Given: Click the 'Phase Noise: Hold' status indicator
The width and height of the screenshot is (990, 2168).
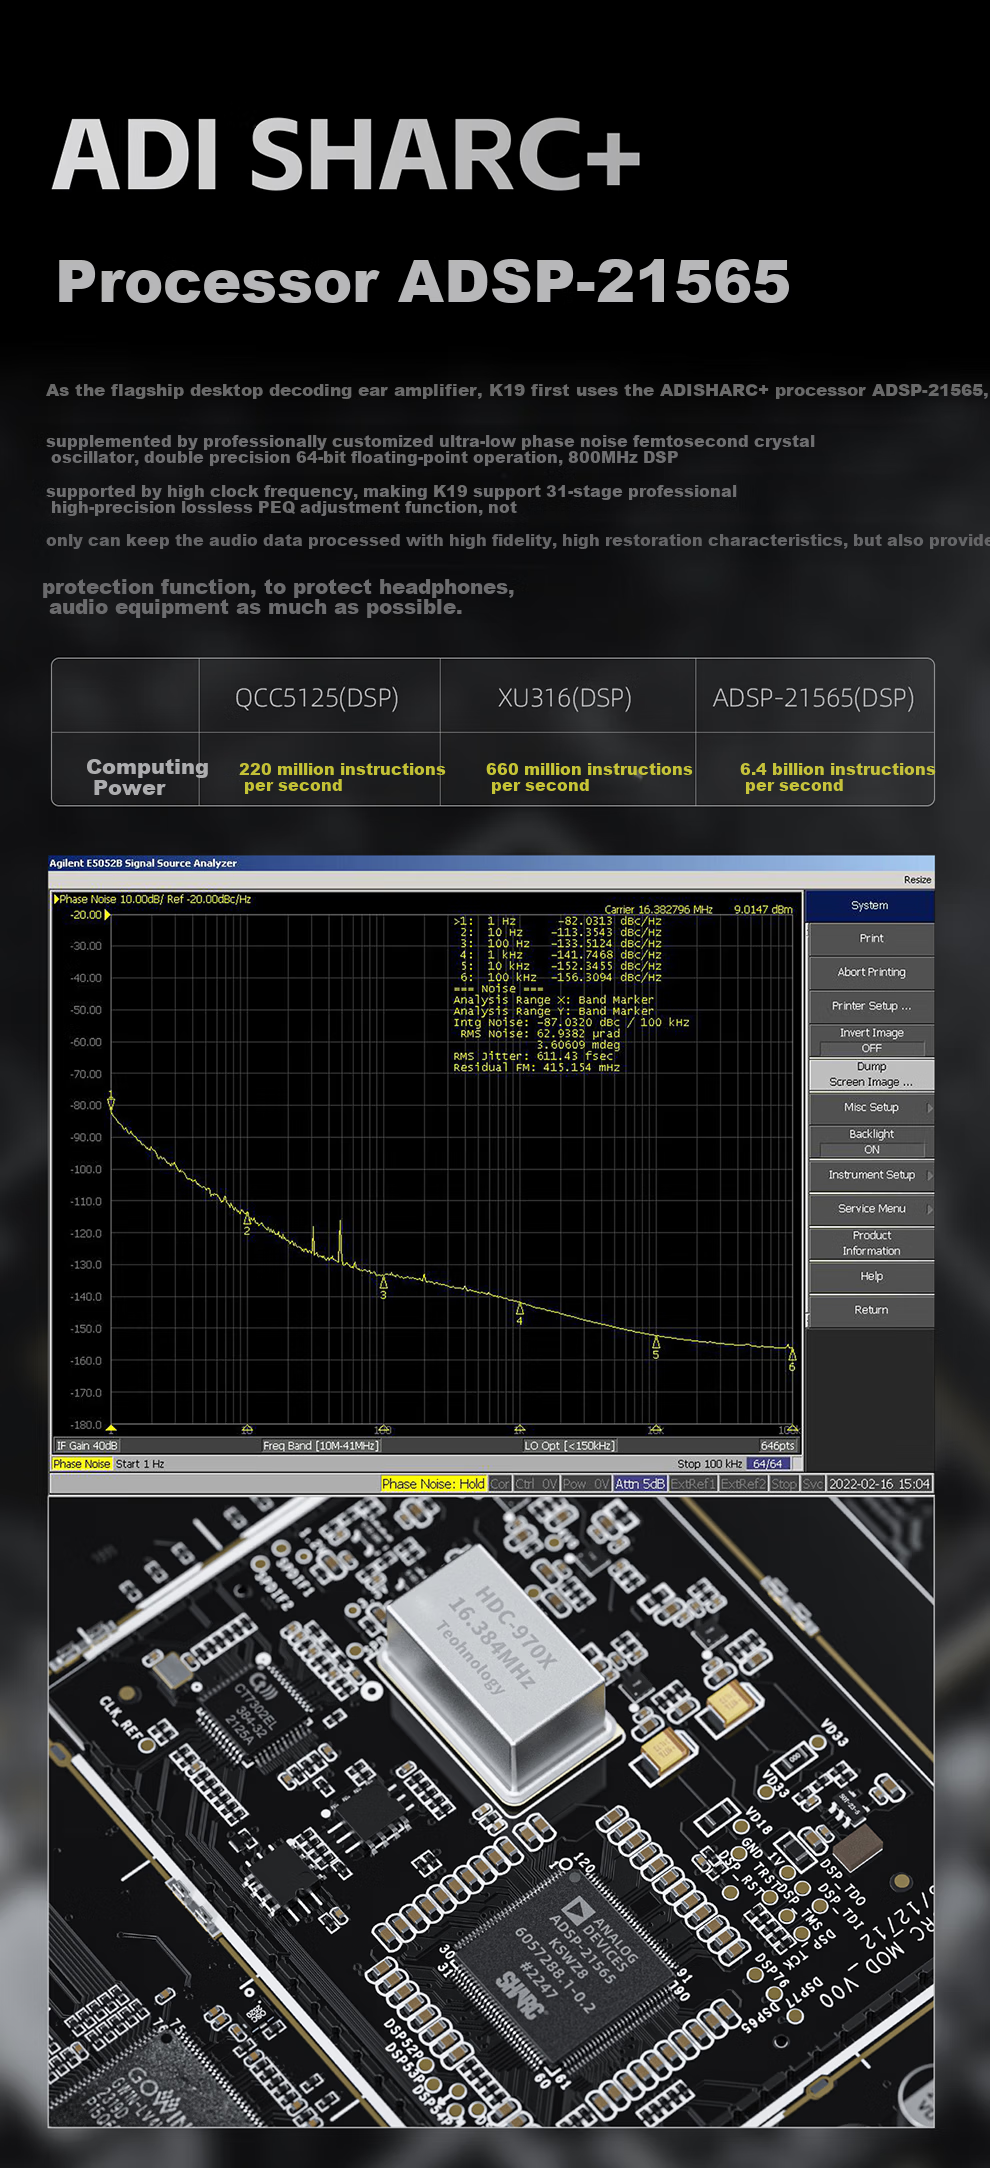Looking at the screenshot, I should (433, 1484).
